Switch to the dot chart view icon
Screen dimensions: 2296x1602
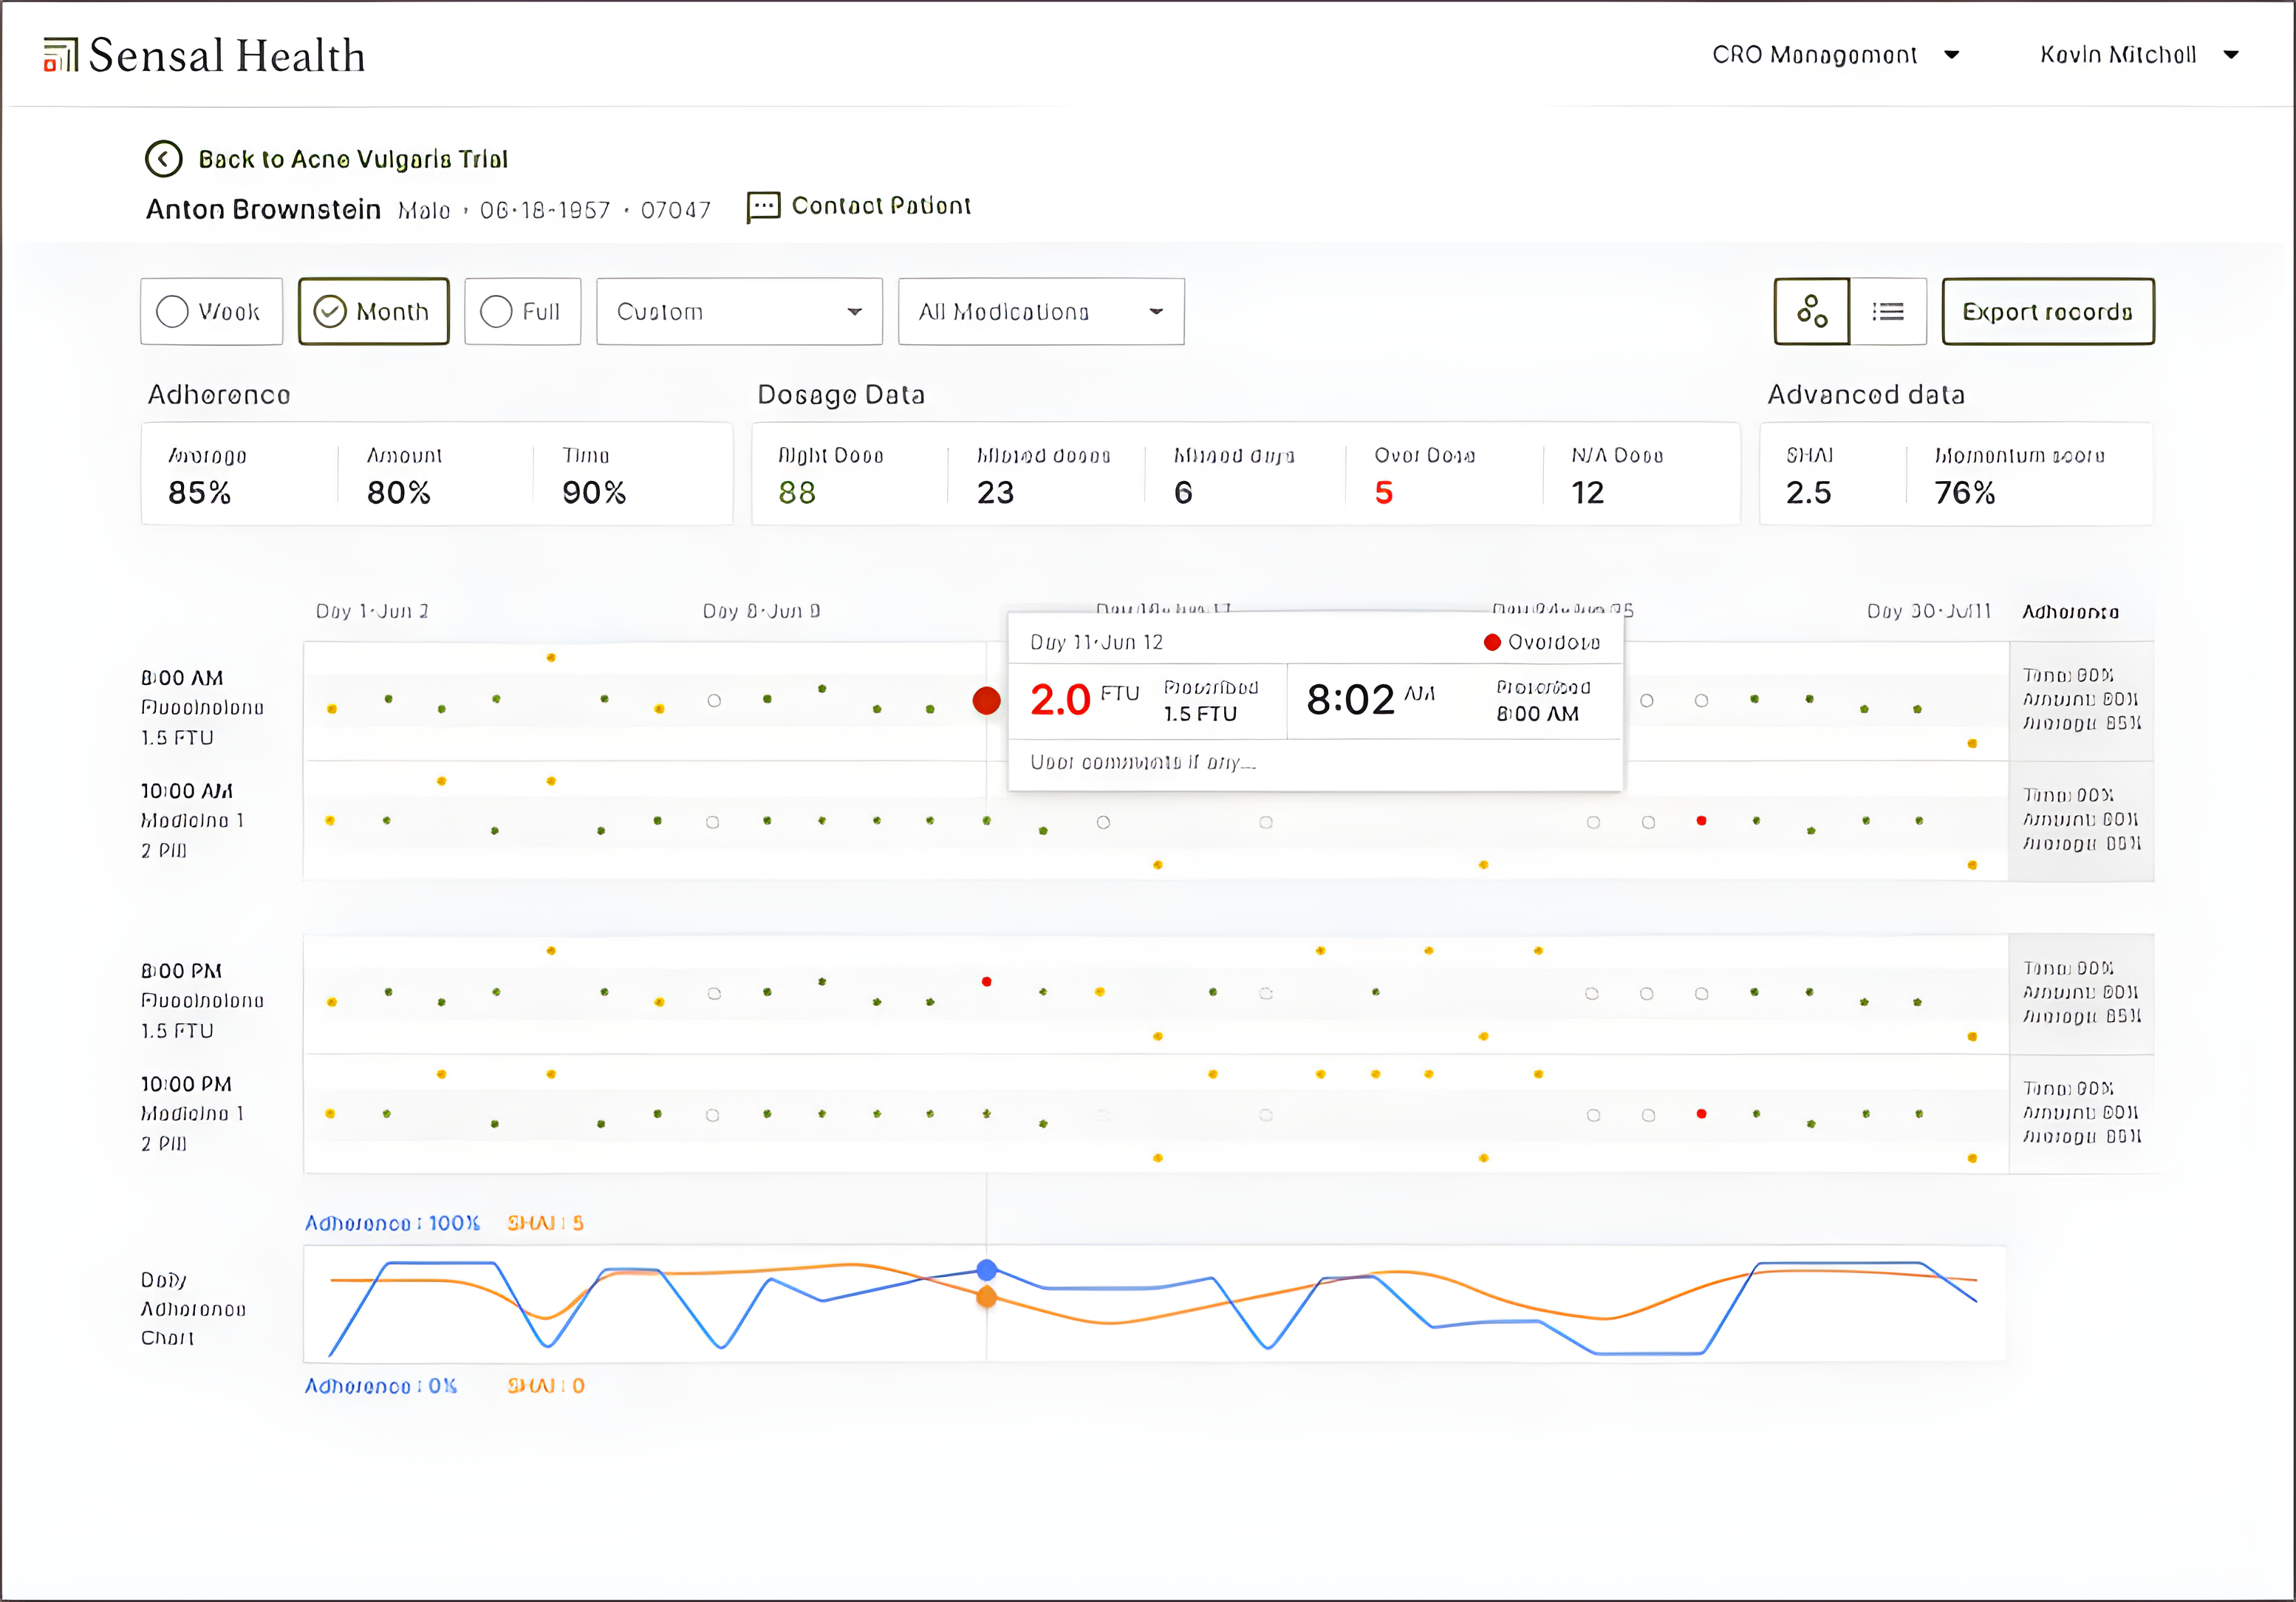[x=1812, y=311]
